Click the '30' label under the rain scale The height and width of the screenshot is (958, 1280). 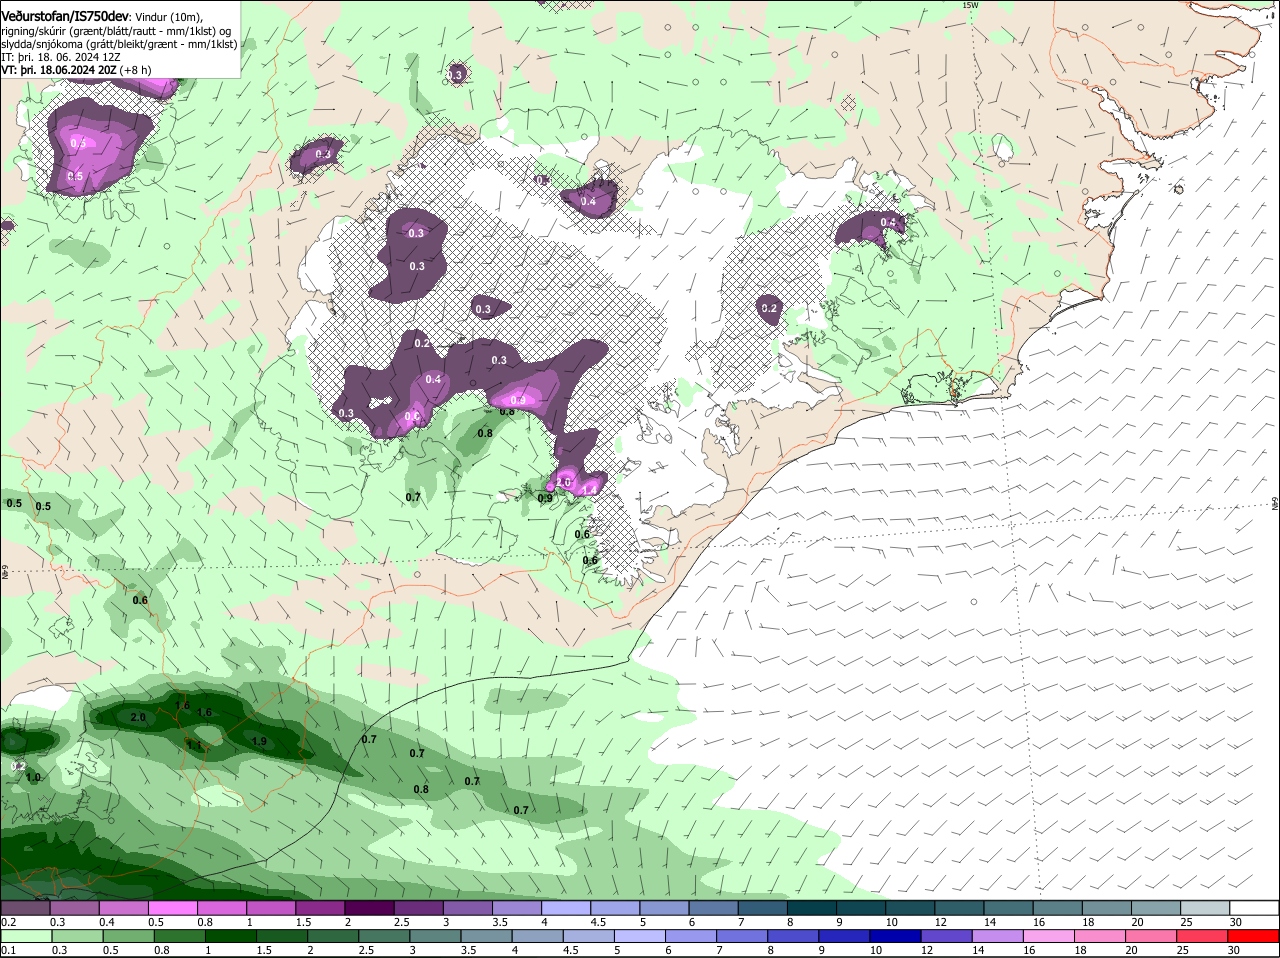1233,950
